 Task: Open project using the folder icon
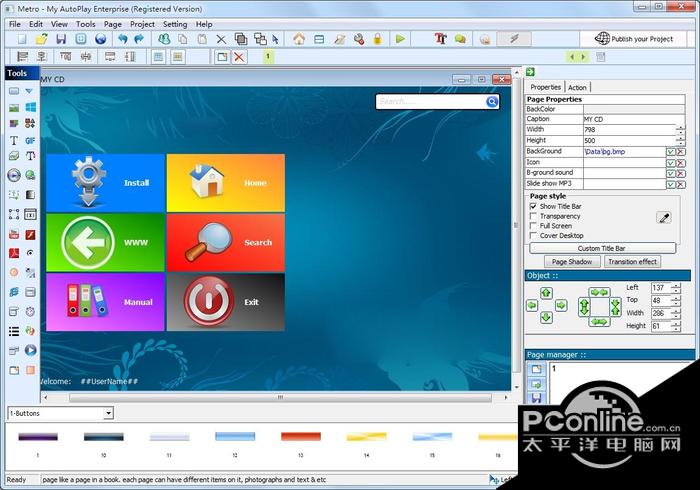(41, 39)
